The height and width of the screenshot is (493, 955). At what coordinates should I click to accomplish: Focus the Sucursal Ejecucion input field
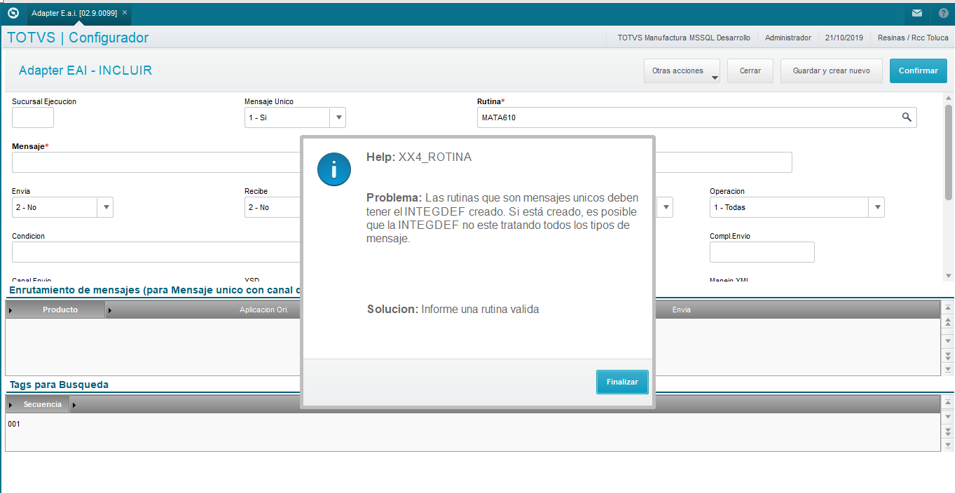coord(33,118)
